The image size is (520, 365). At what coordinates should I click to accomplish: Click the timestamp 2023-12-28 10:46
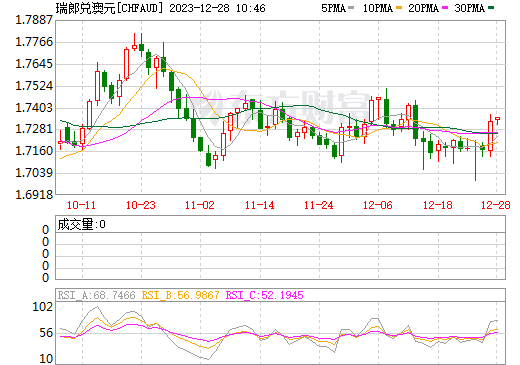[x=217, y=8]
